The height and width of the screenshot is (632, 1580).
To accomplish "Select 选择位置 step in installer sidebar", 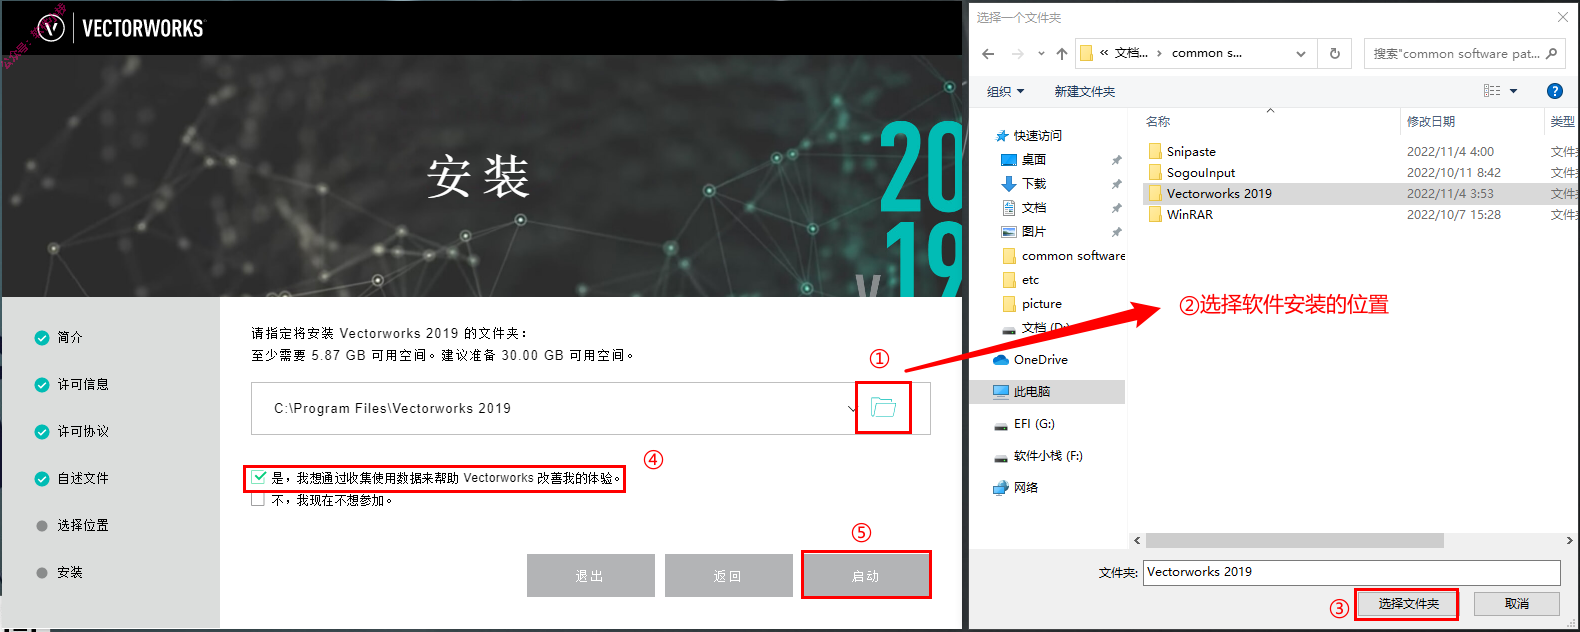I will click(72, 526).
